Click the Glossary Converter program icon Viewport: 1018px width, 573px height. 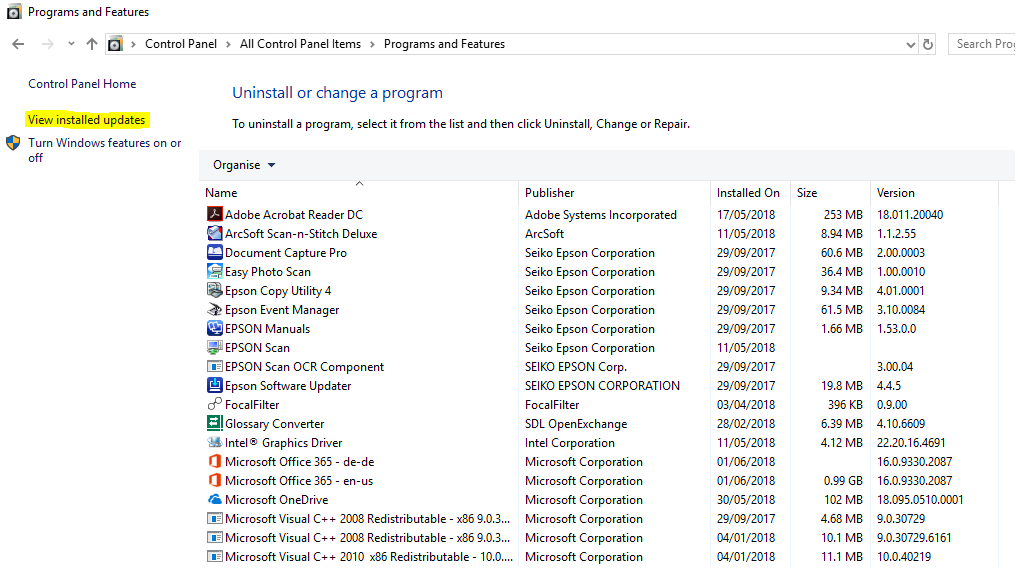tap(214, 423)
